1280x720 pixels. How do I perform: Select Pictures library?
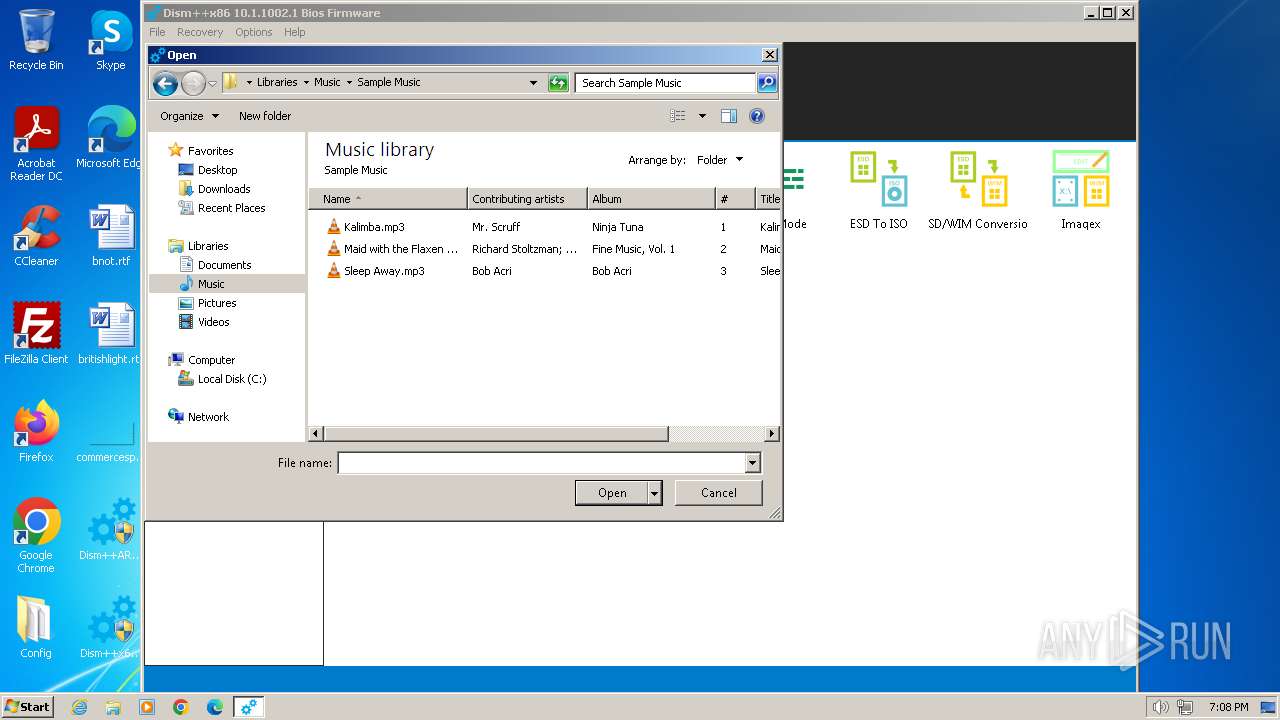click(x=217, y=303)
